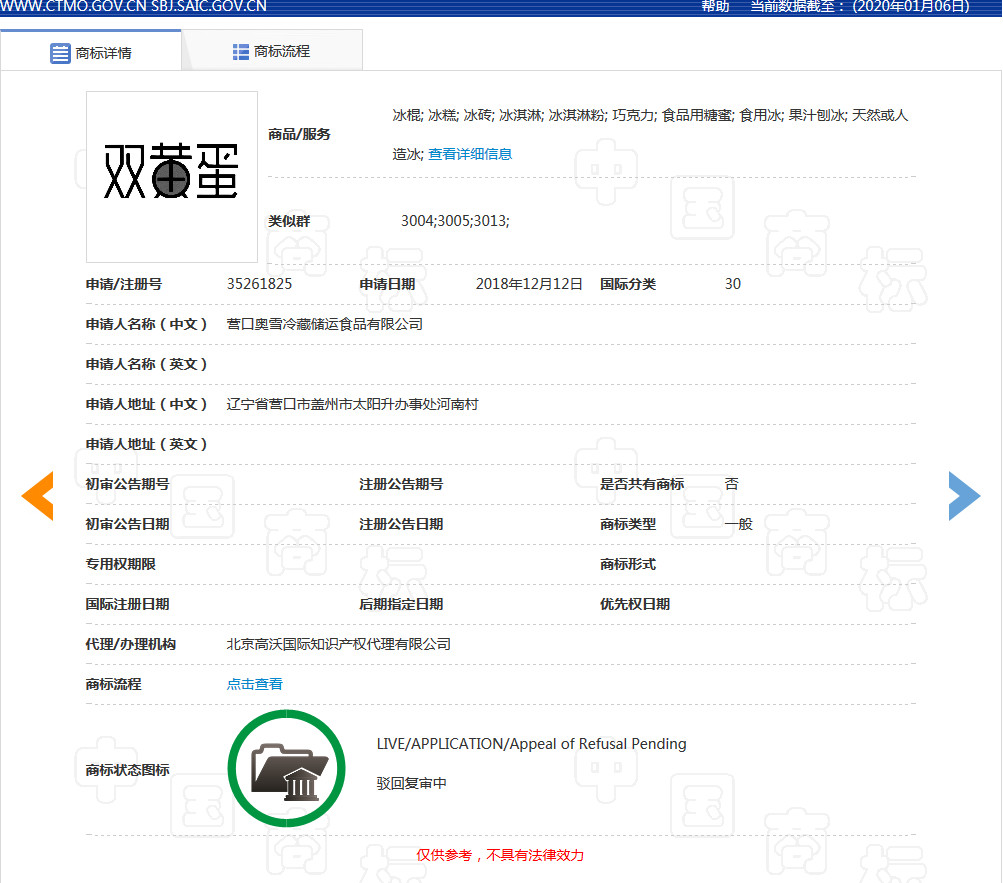Click the data date 当前数据截至 text
This screenshot has height=883, width=1003.
(x=860, y=6)
